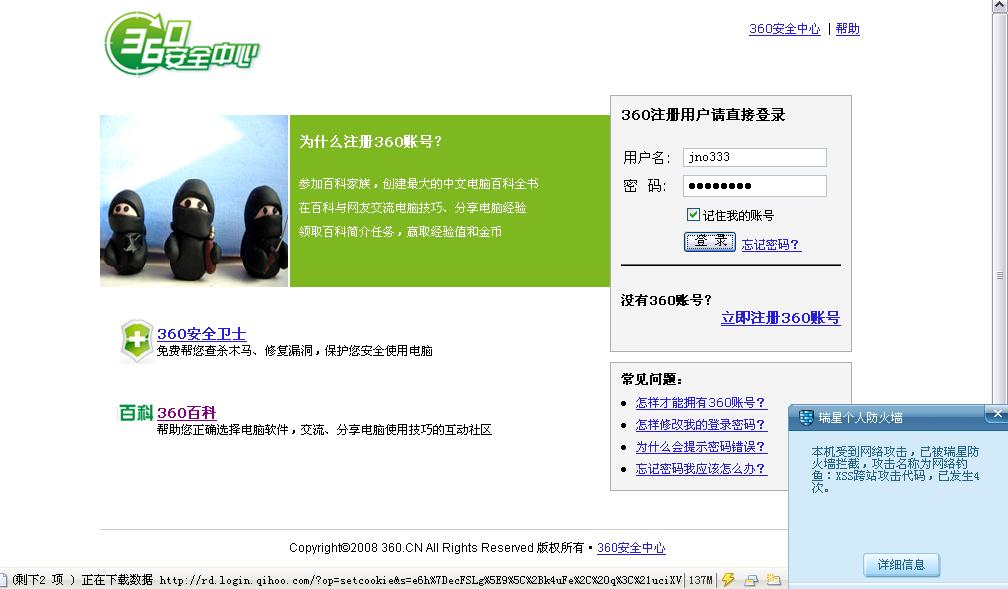Image resolution: width=1008 pixels, height=589 pixels.
Task: Click 详细信息 button in firewall popup
Action: 901,565
